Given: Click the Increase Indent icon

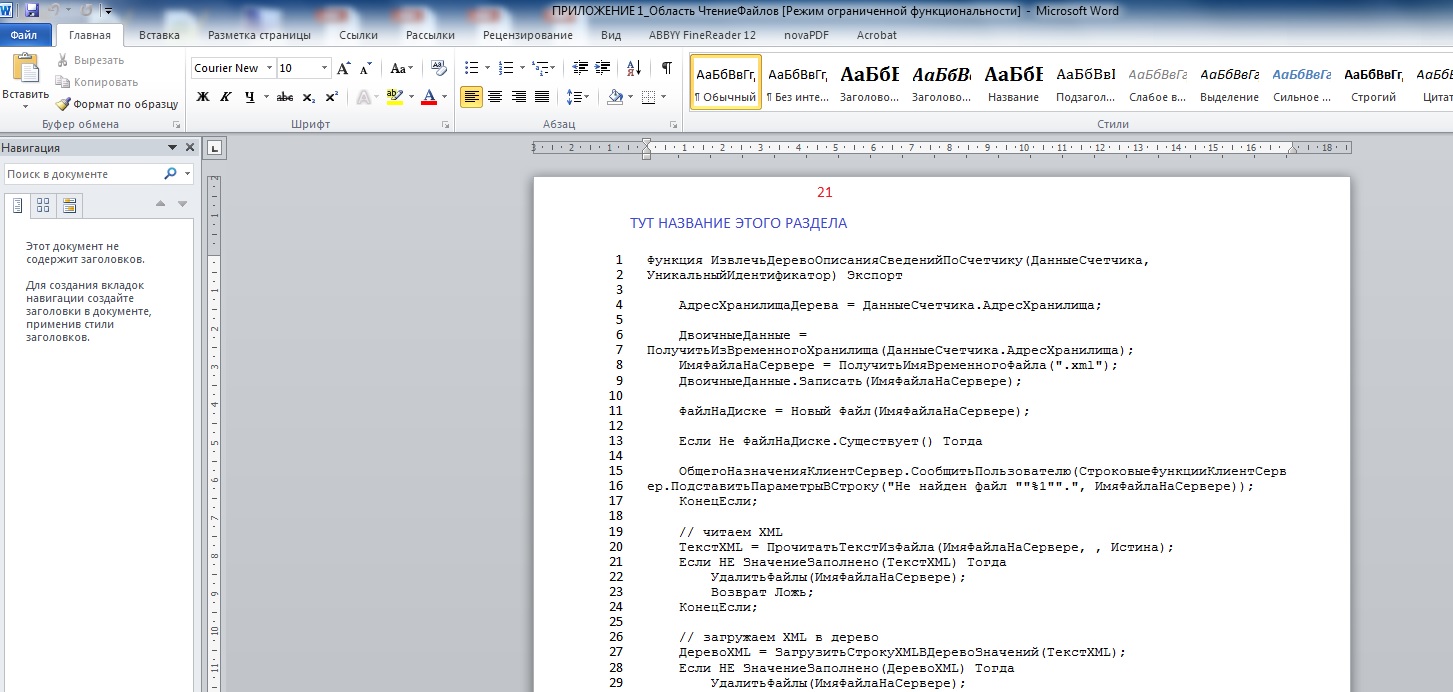Looking at the screenshot, I should tap(602, 68).
